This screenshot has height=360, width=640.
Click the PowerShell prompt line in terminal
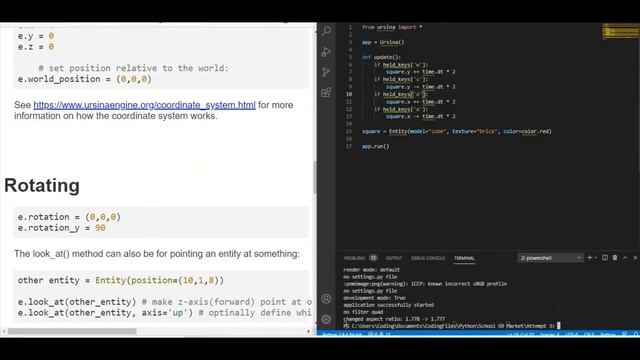(x=452, y=326)
